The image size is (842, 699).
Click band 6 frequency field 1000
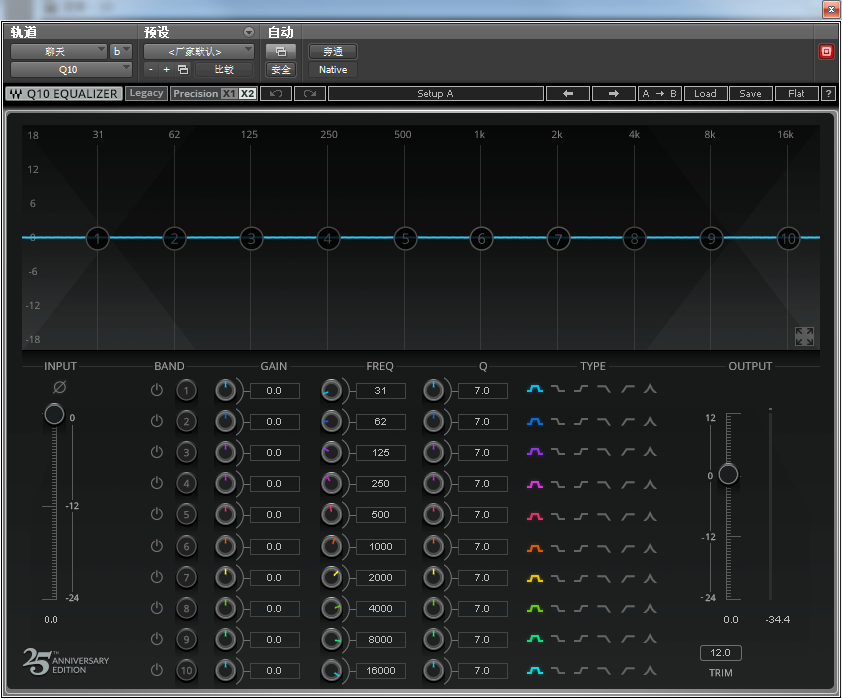(x=381, y=547)
